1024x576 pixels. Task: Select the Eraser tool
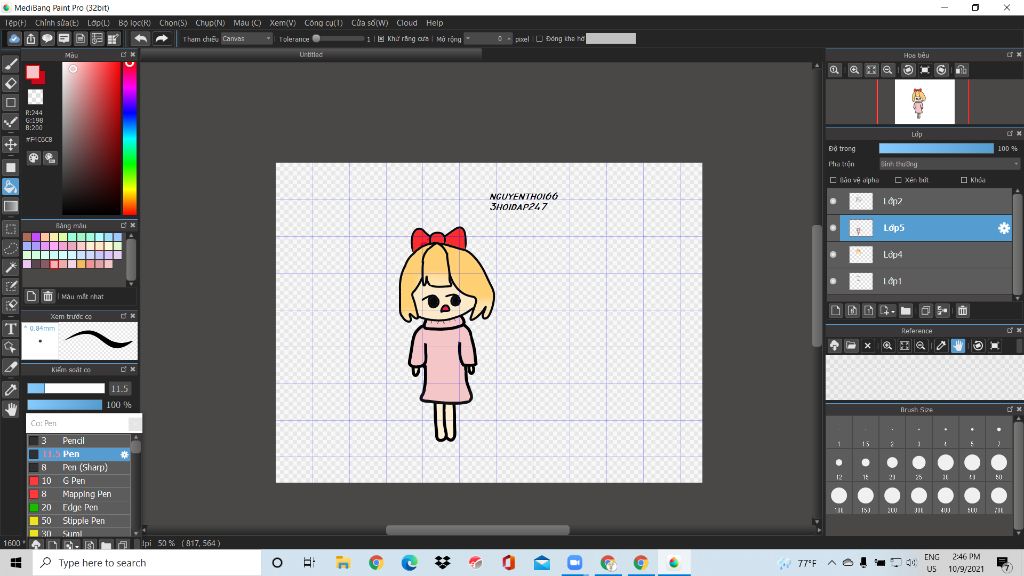point(10,83)
